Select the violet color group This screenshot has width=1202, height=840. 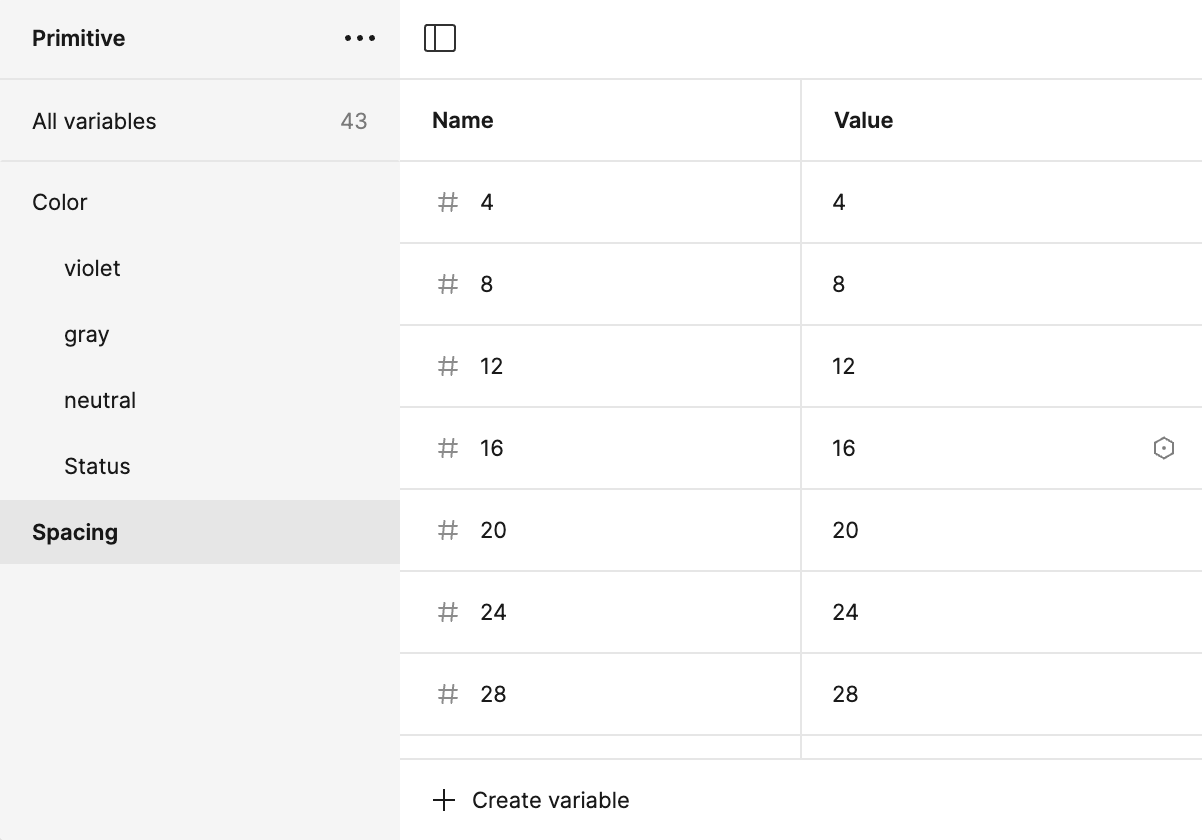coord(92,268)
